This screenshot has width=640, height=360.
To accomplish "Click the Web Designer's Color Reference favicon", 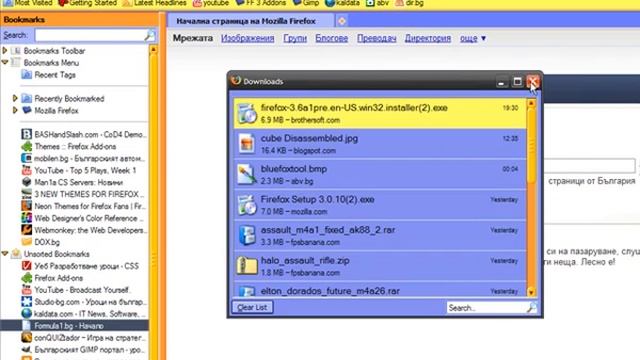I will pos(27,218).
